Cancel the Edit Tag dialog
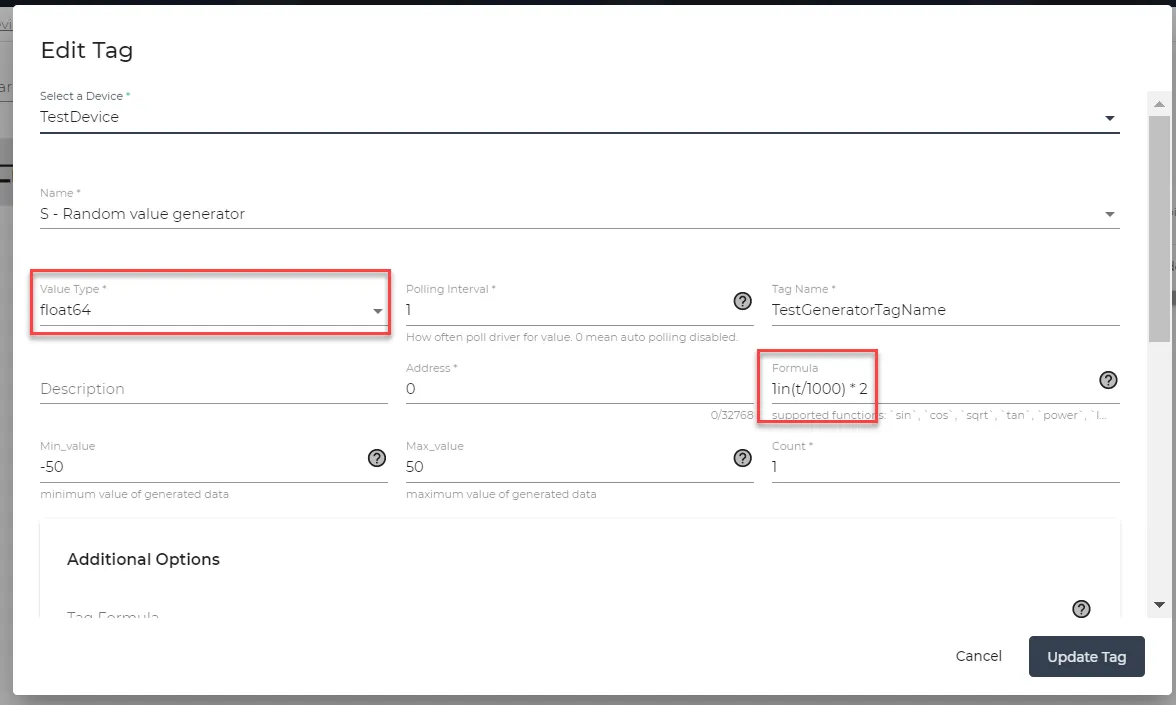Image resolution: width=1176 pixels, height=705 pixels. 979,656
